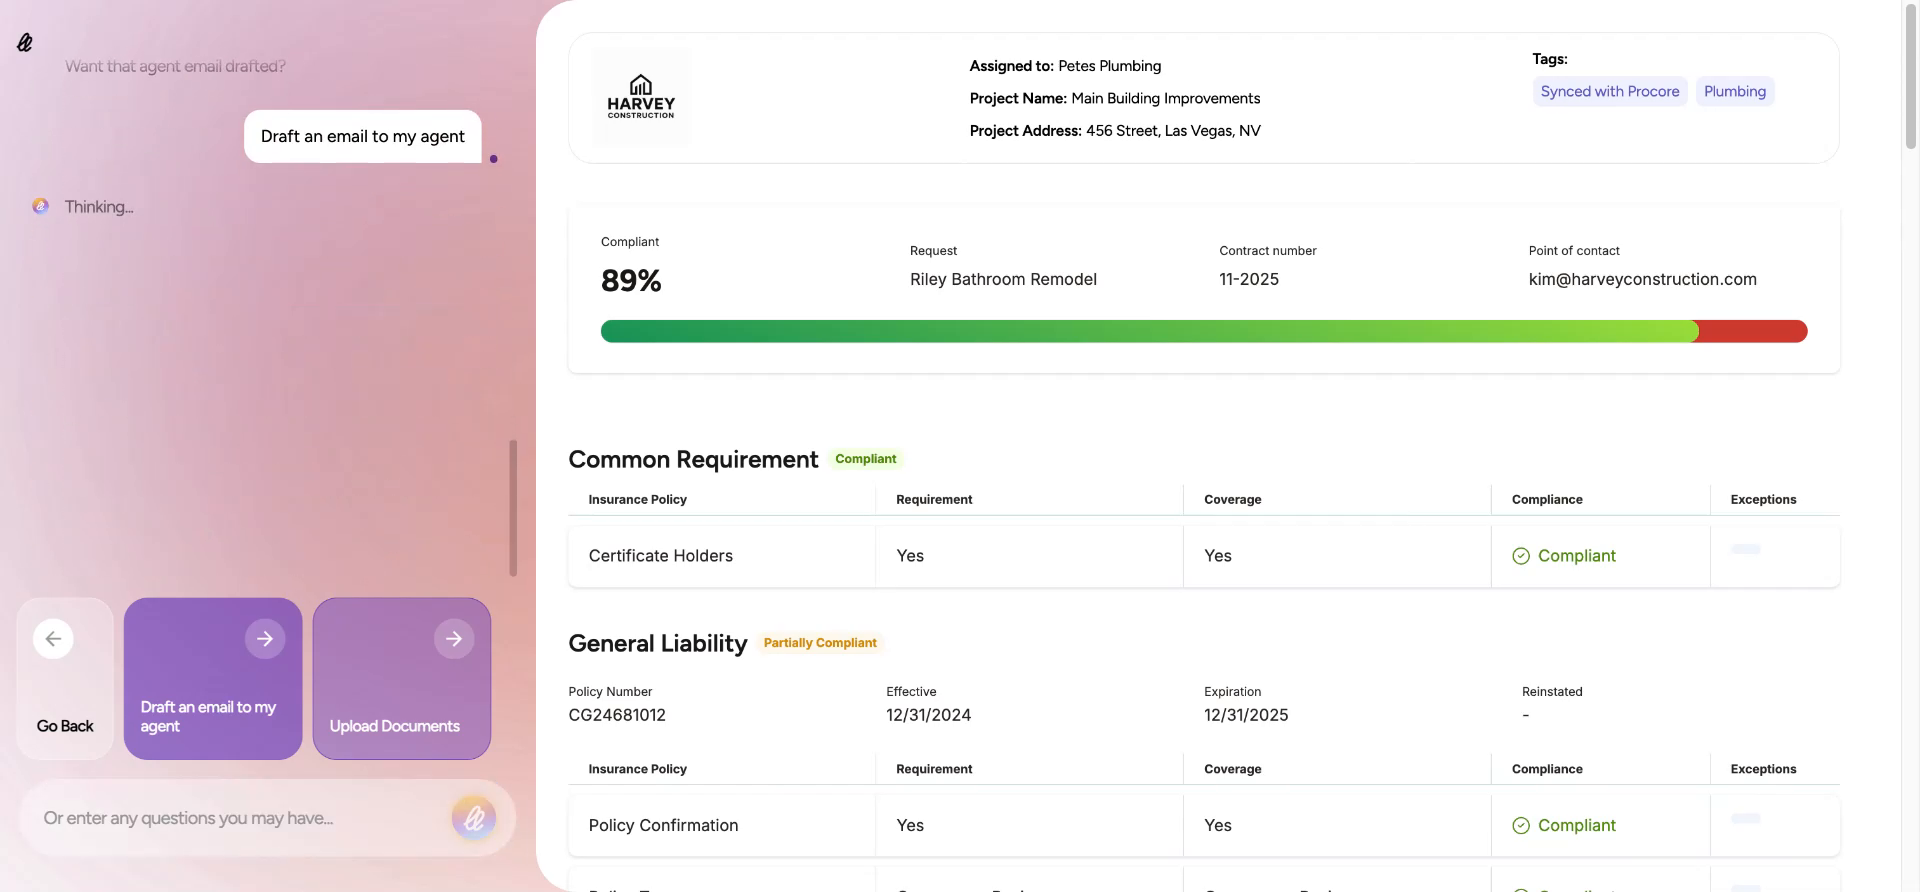Viewport: 1920px width, 892px height.
Task: Click the Draft an email chat message bubble
Action: (362, 136)
